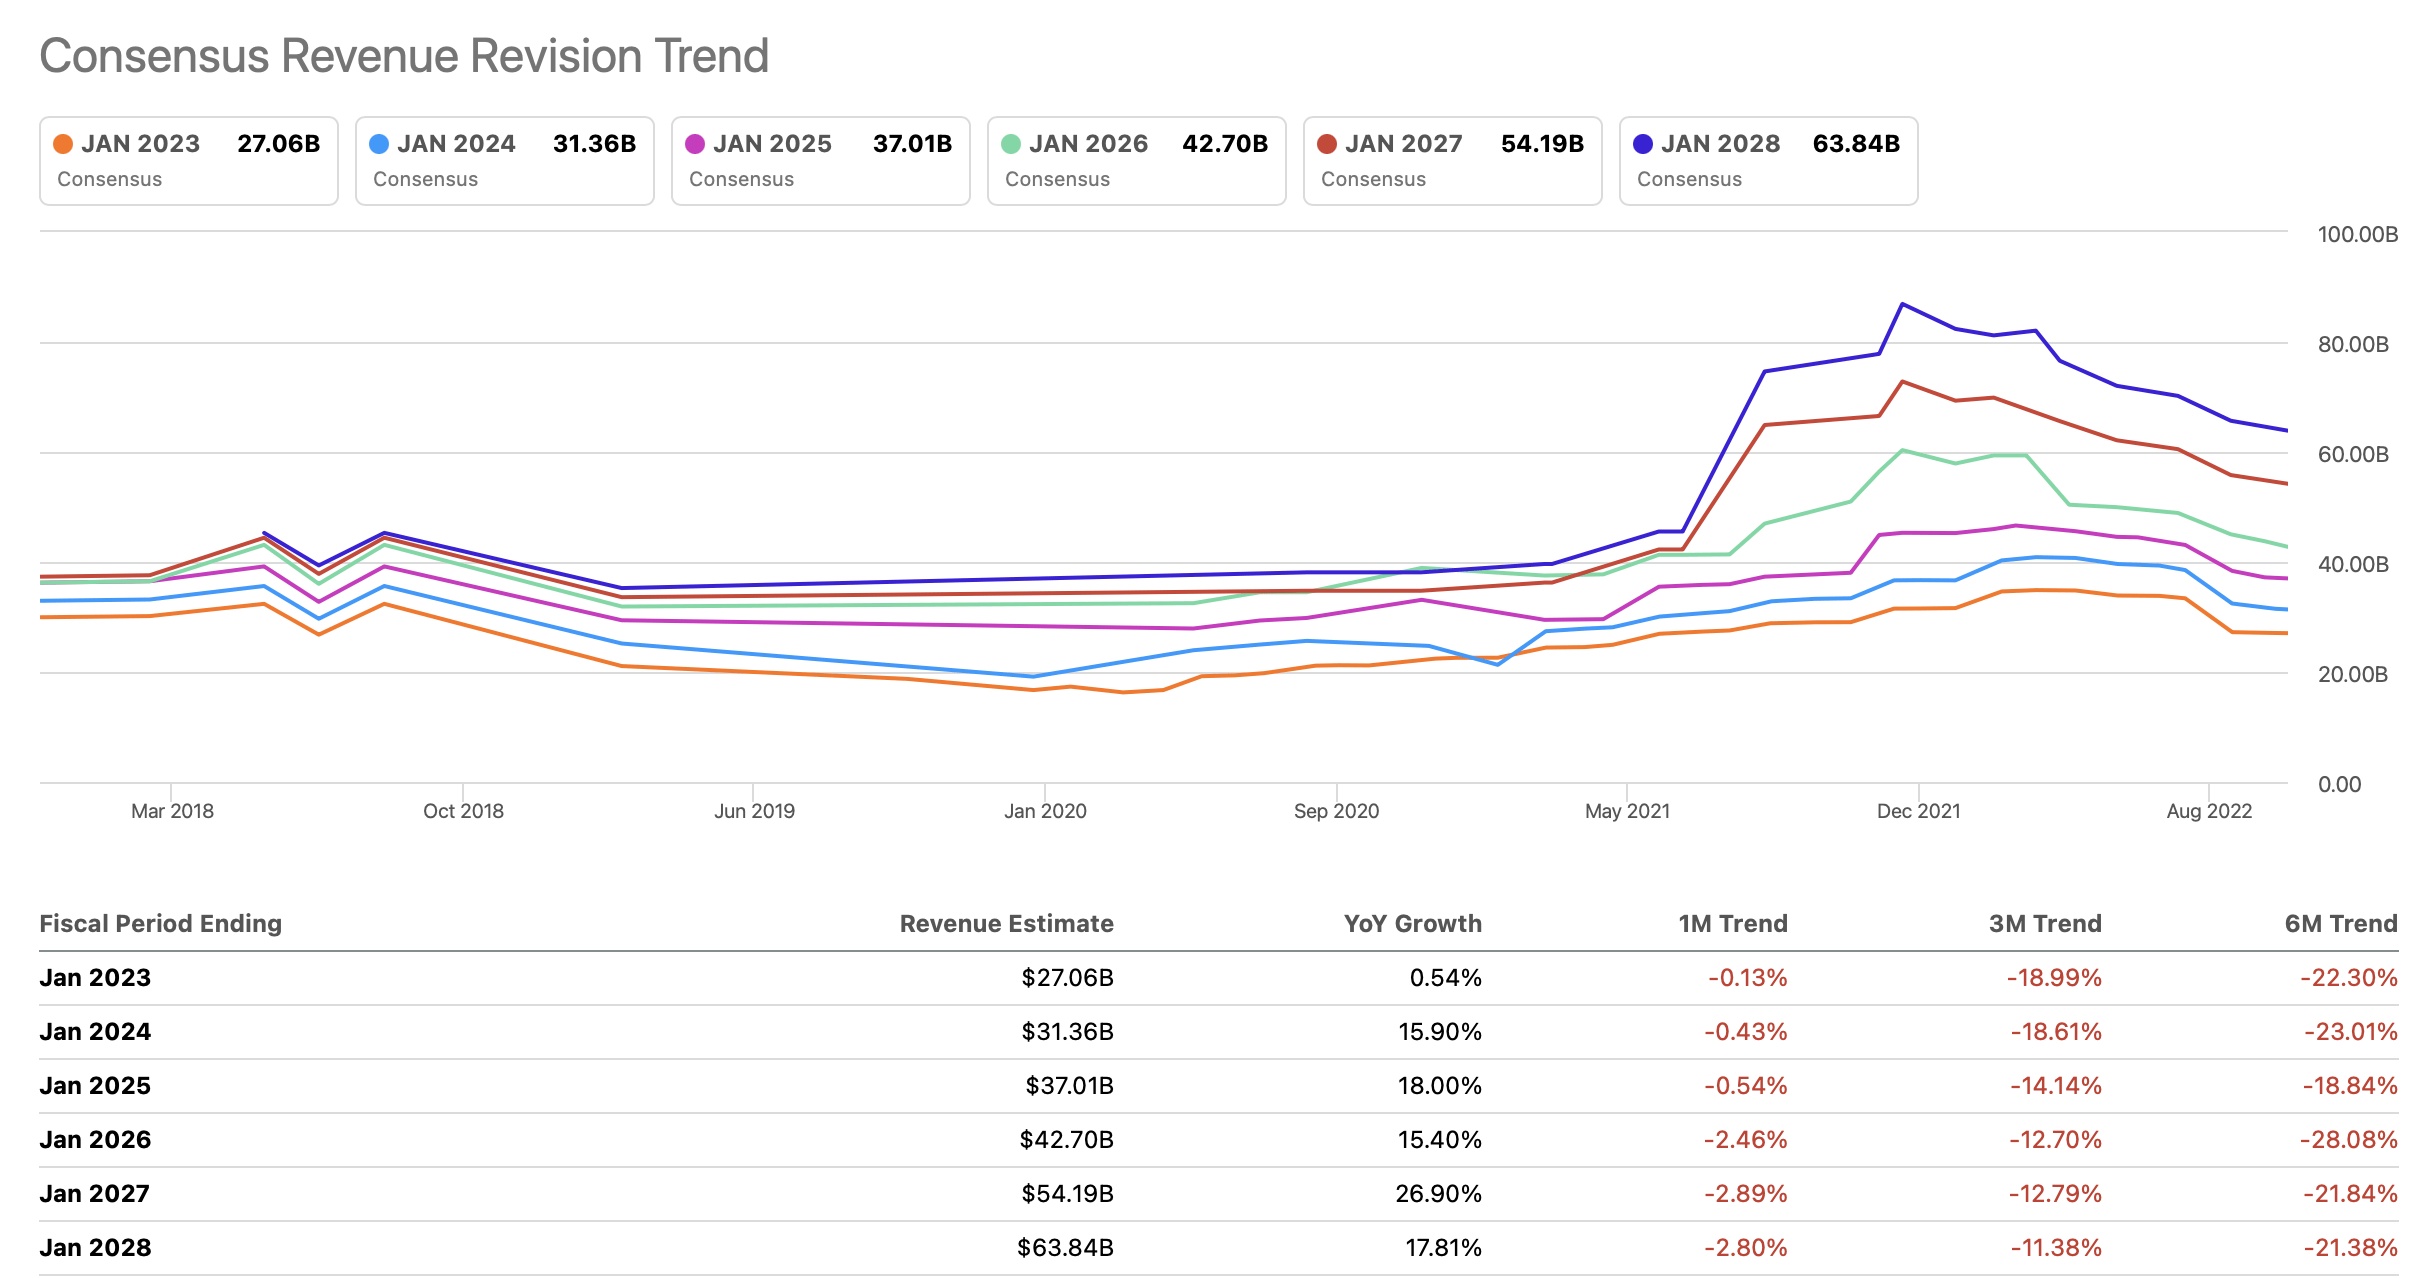Click the green JAN 2026 legend dot
Viewport: 2434px width, 1278px height.
(x=1011, y=144)
